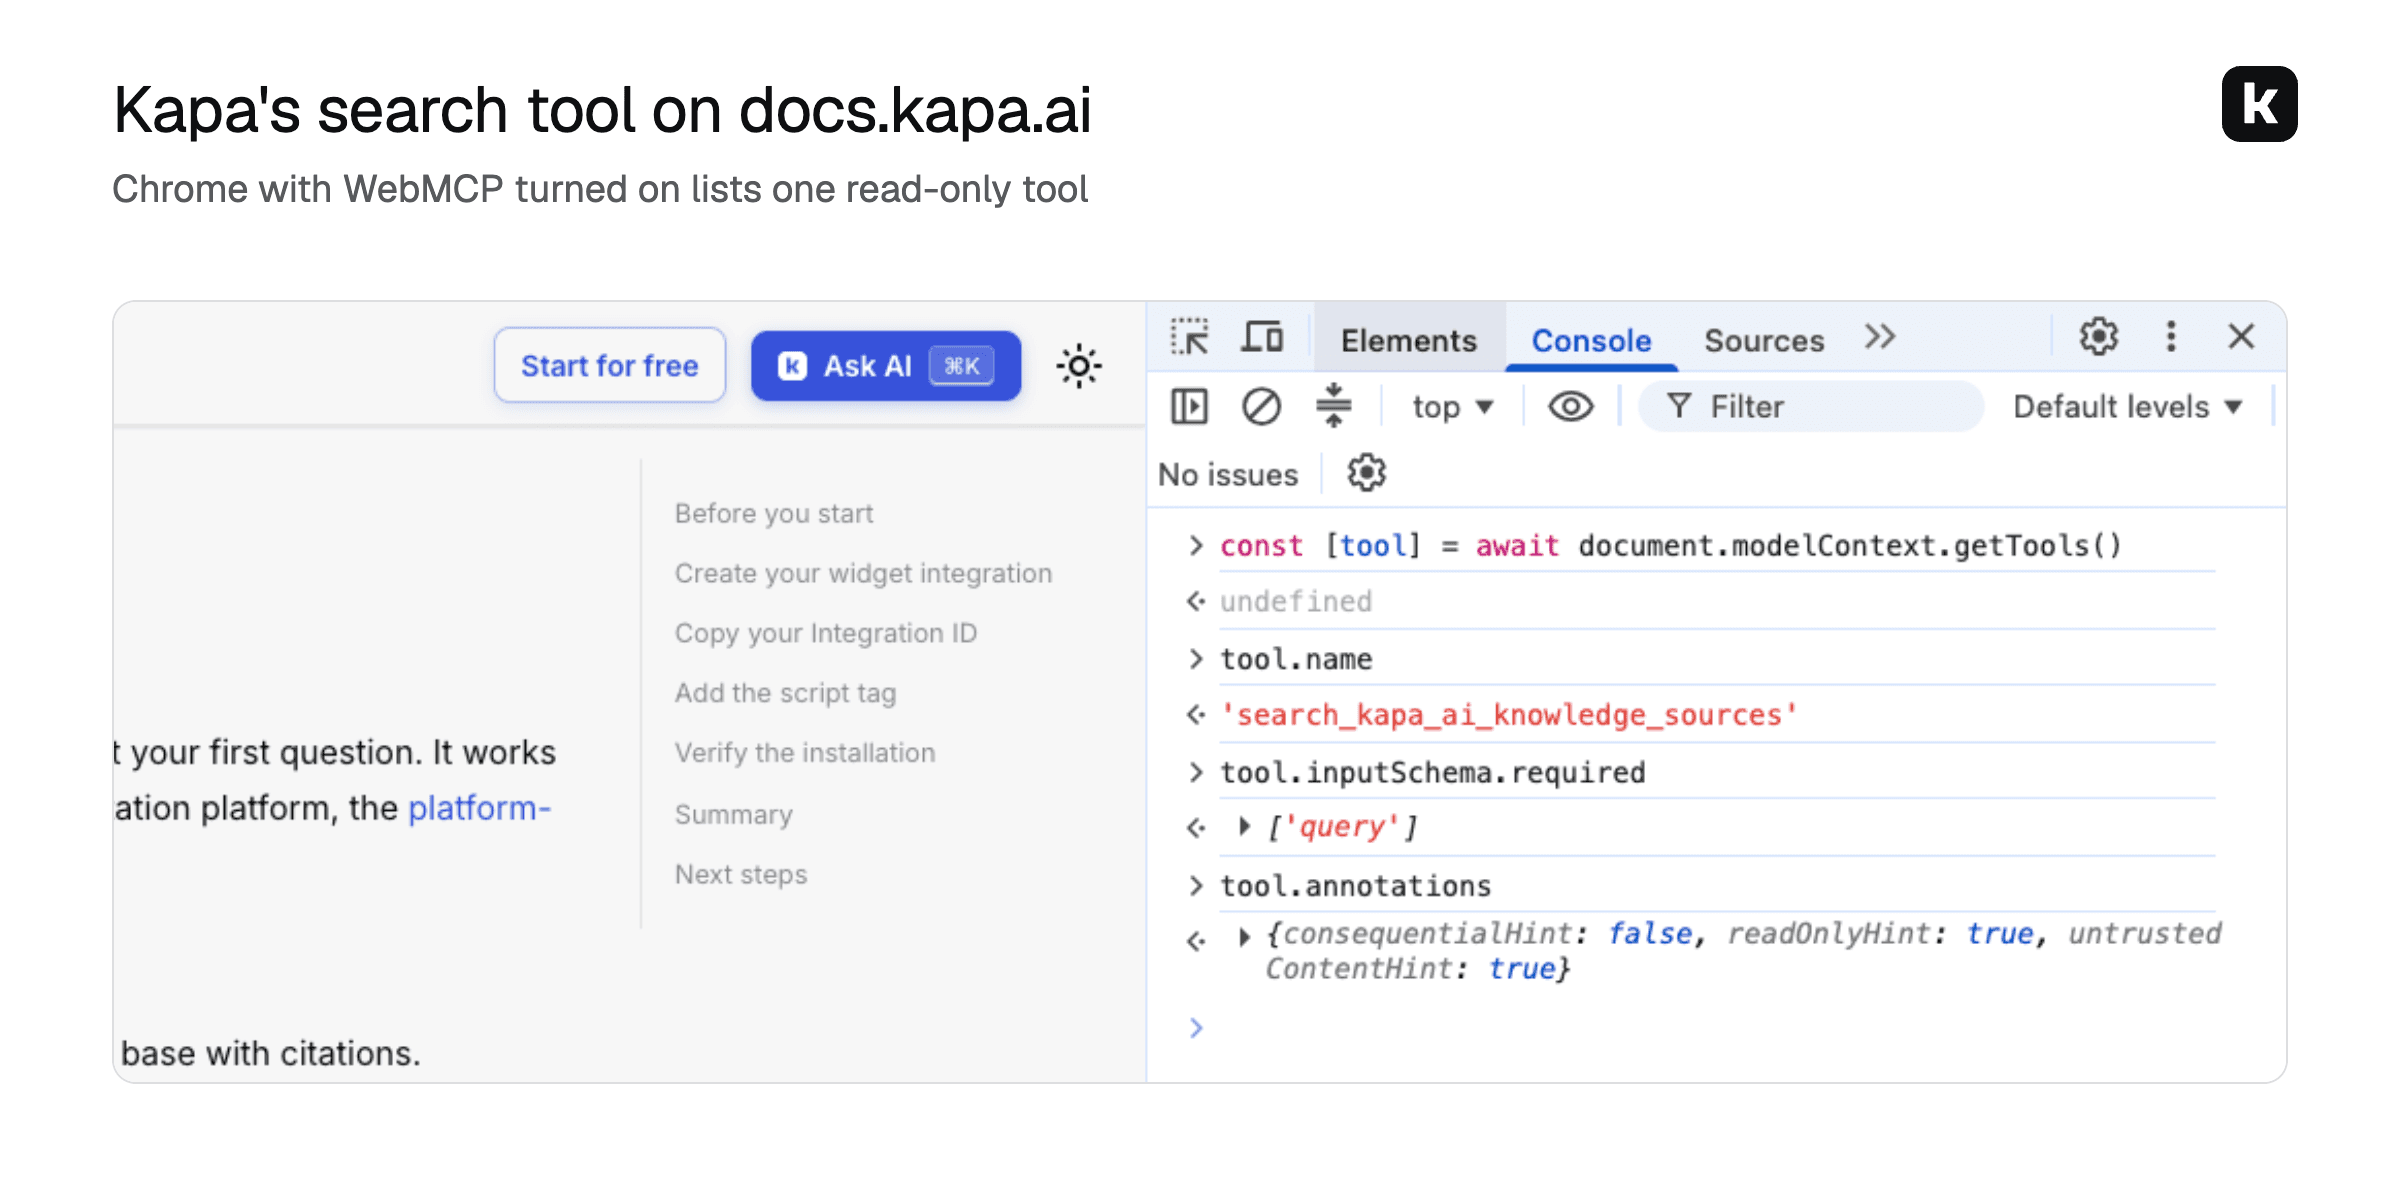Close the DevTools panel
2400x1196 pixels.
(2241, 337)
